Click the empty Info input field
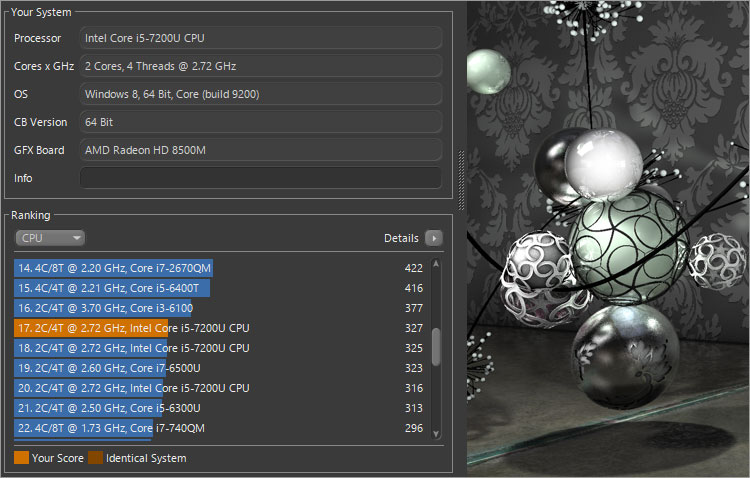This screenshot has width=750, height=478. click(261, 178)
